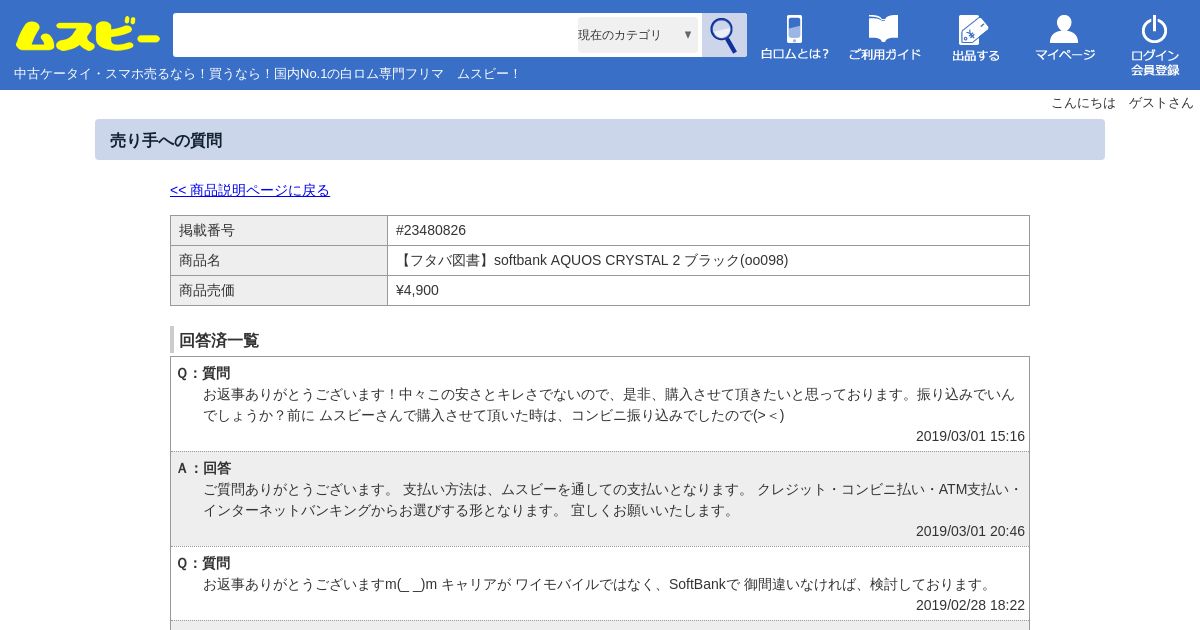The width and height of the screenshot is (1200, 630).
Task: Click question text mentioning ワイモバイル
Action: (x=598, y=584)
